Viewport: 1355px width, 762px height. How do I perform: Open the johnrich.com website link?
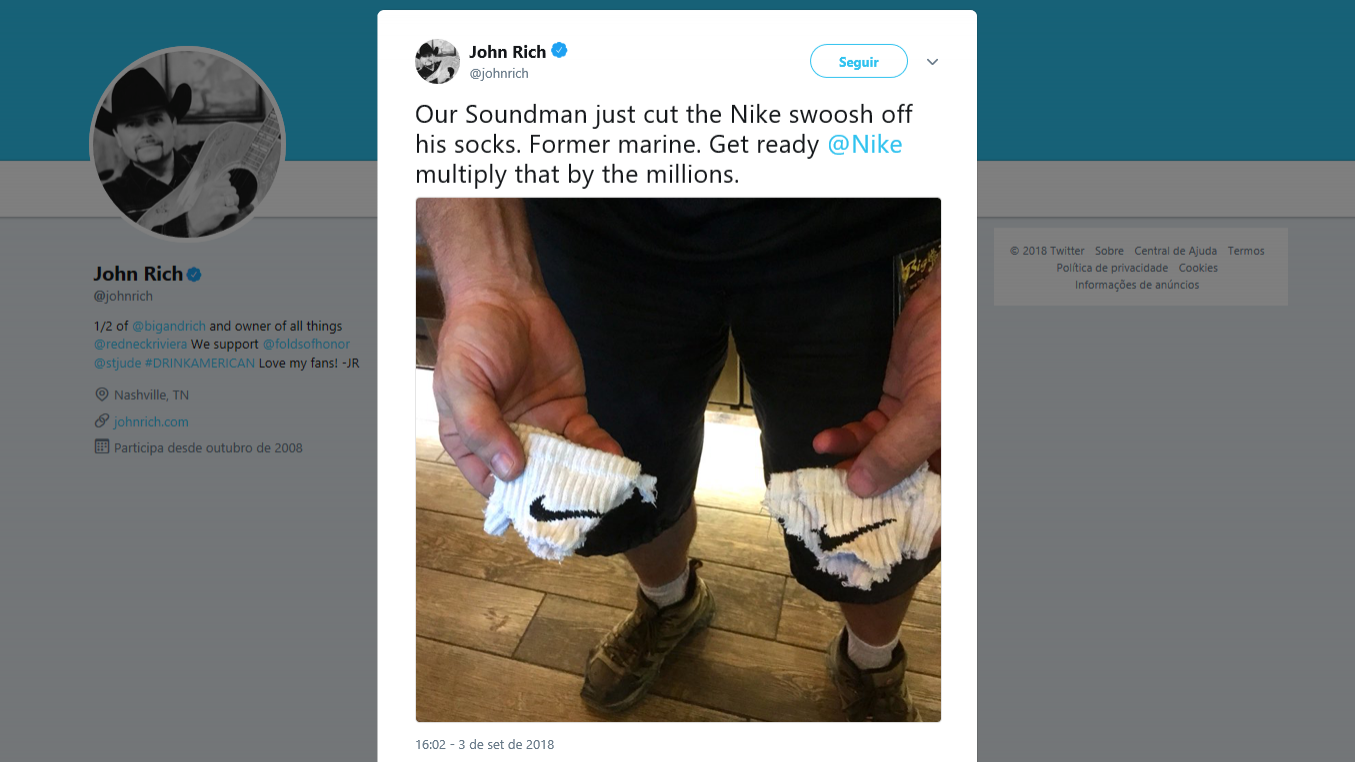(151, 422)
